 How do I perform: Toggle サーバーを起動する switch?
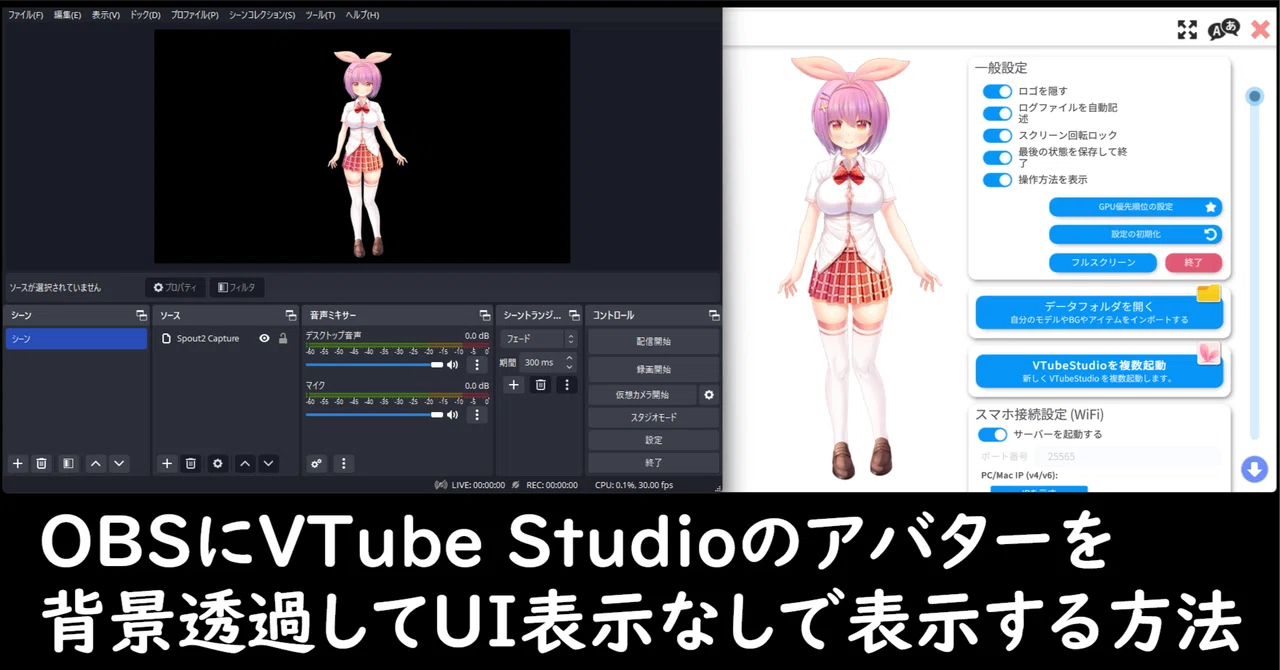click(993, 434)
